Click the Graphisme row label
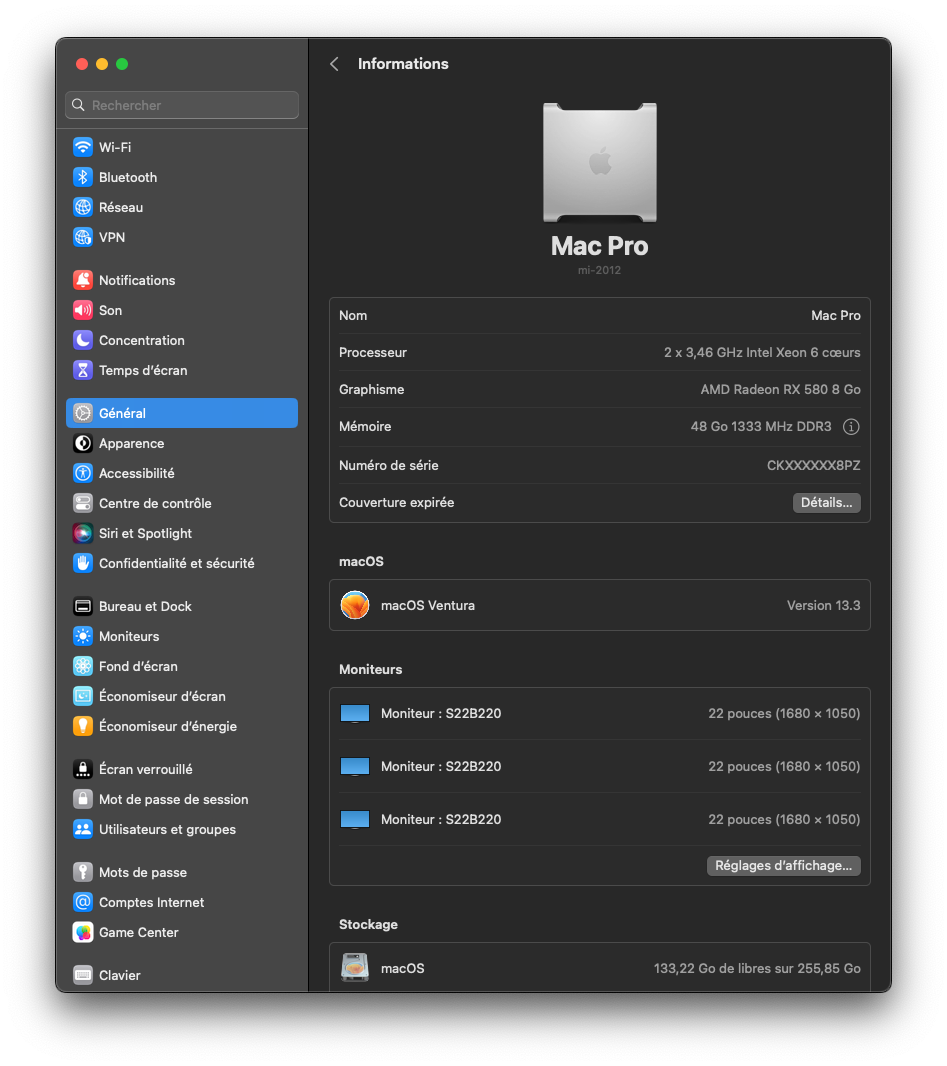The image size is (947, 1066). coord(372,390)
